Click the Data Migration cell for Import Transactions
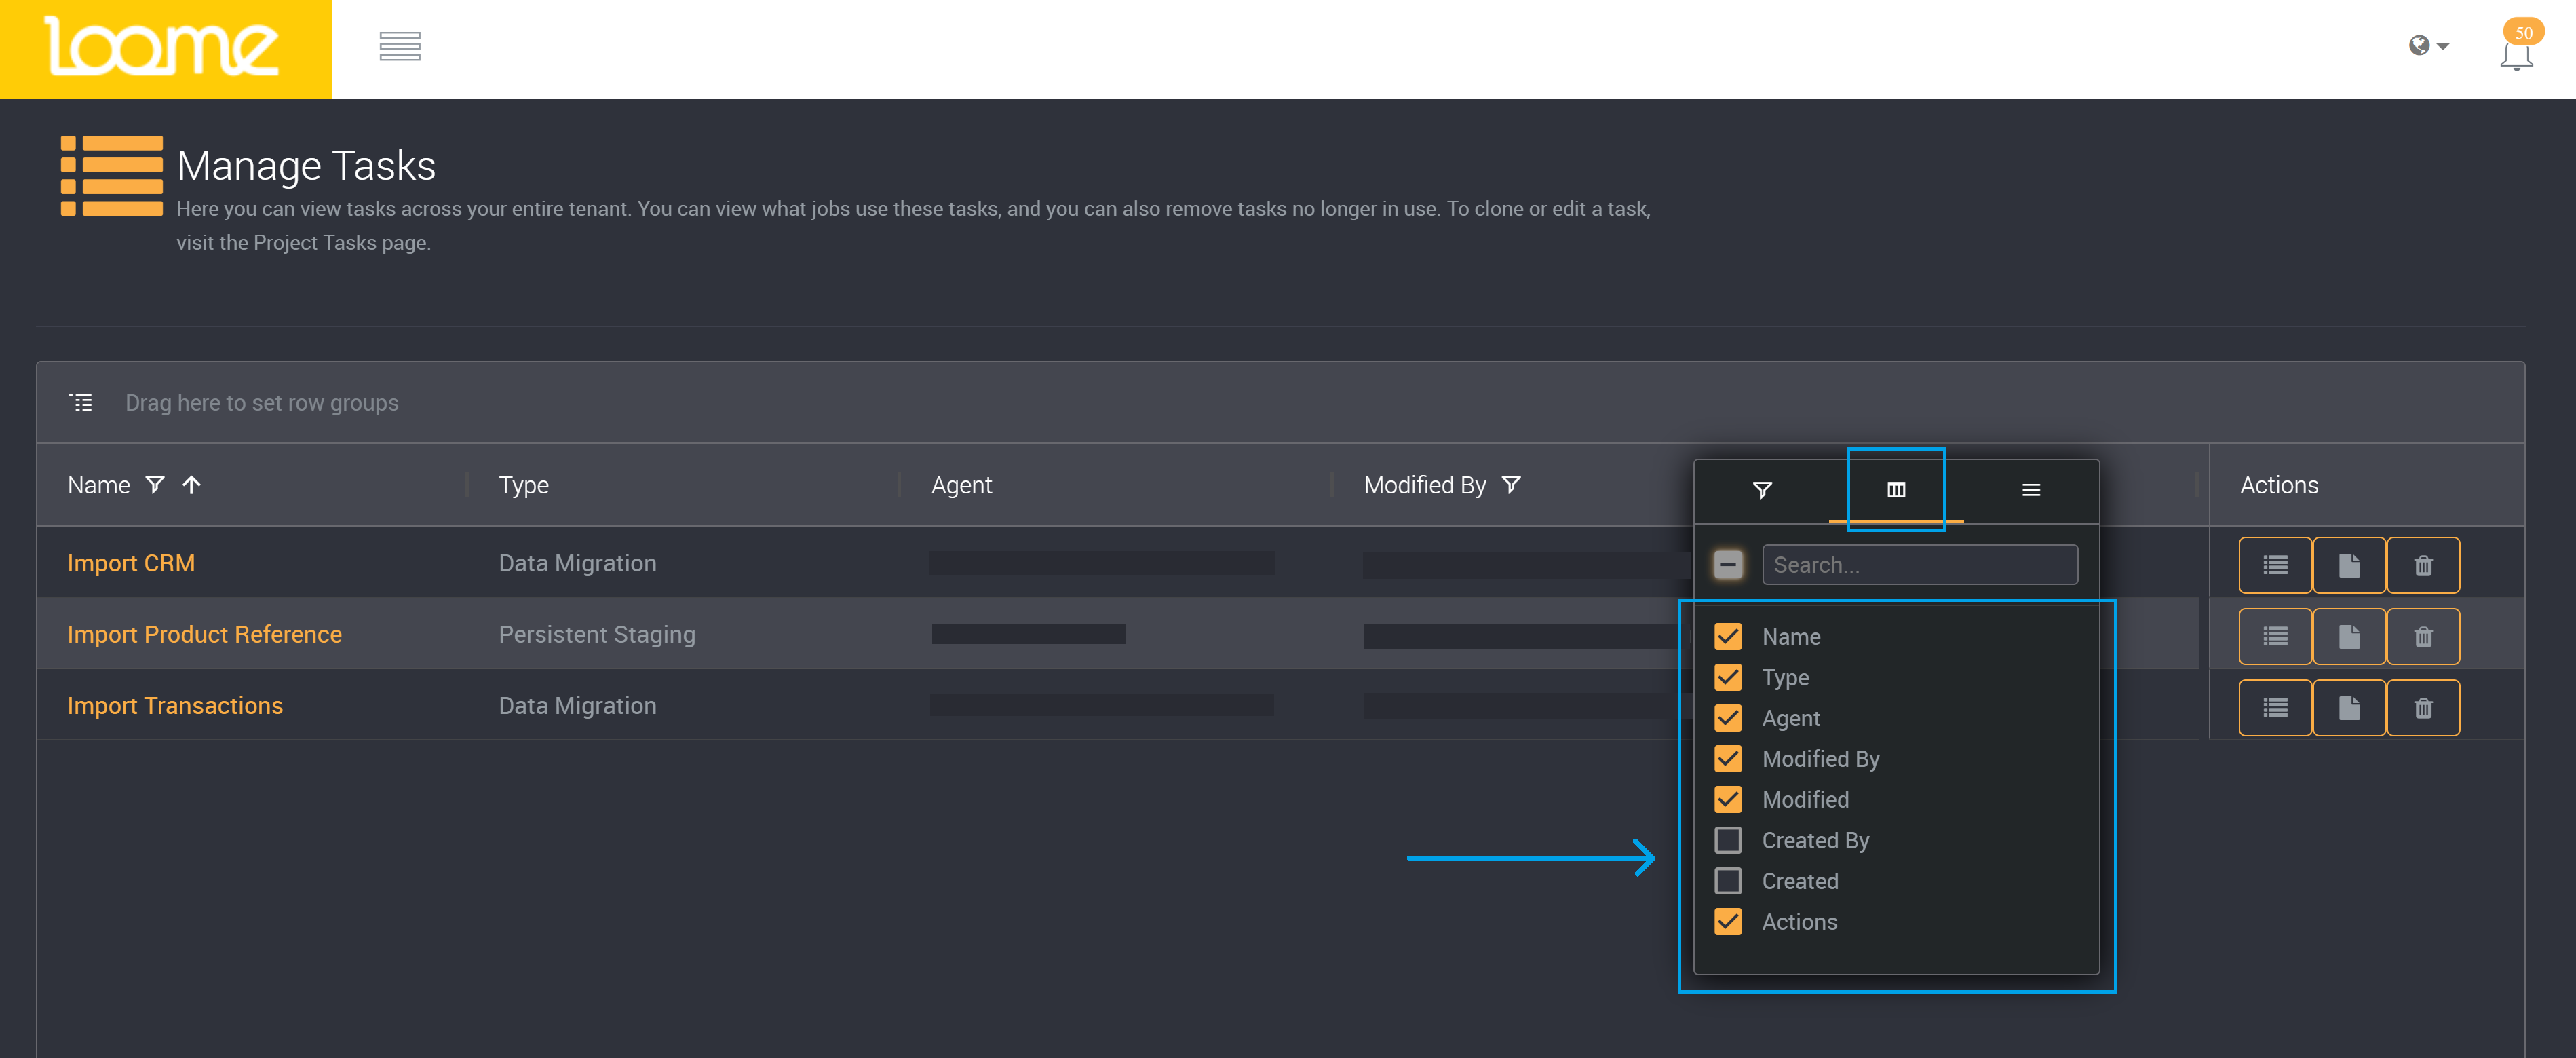Viewport: 2576px width, 1058px height. point(577,705)
